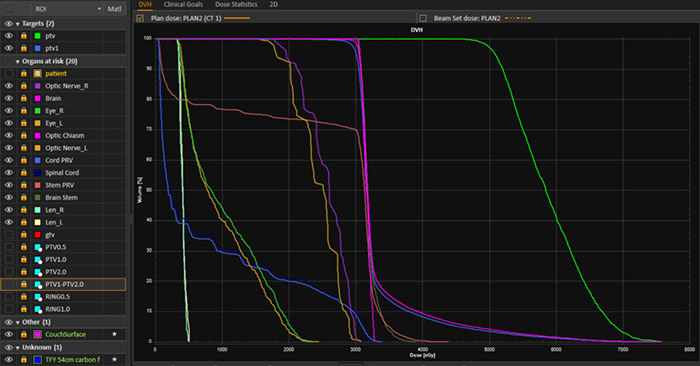
Task: Click the lock icon beside Spinal Cord
Action: pyautogui.click(x=24, y=173)
